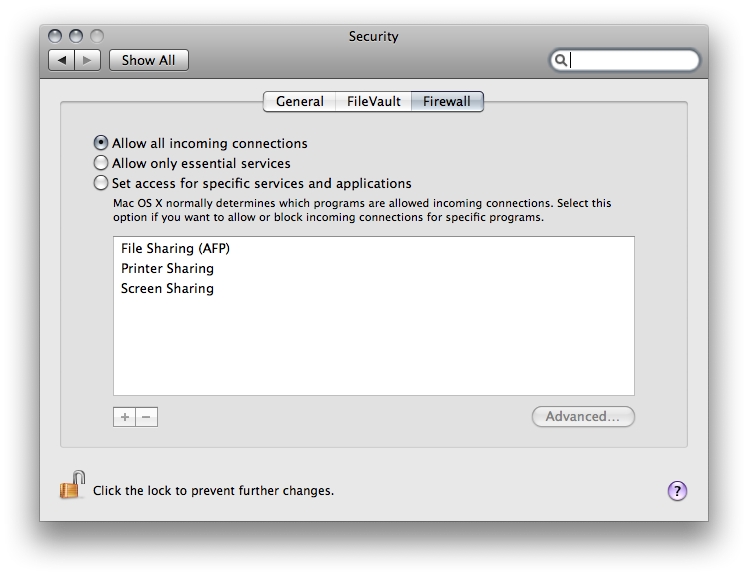
Task: Click the lock icon to prevent changes
Action: coord(73,485)
